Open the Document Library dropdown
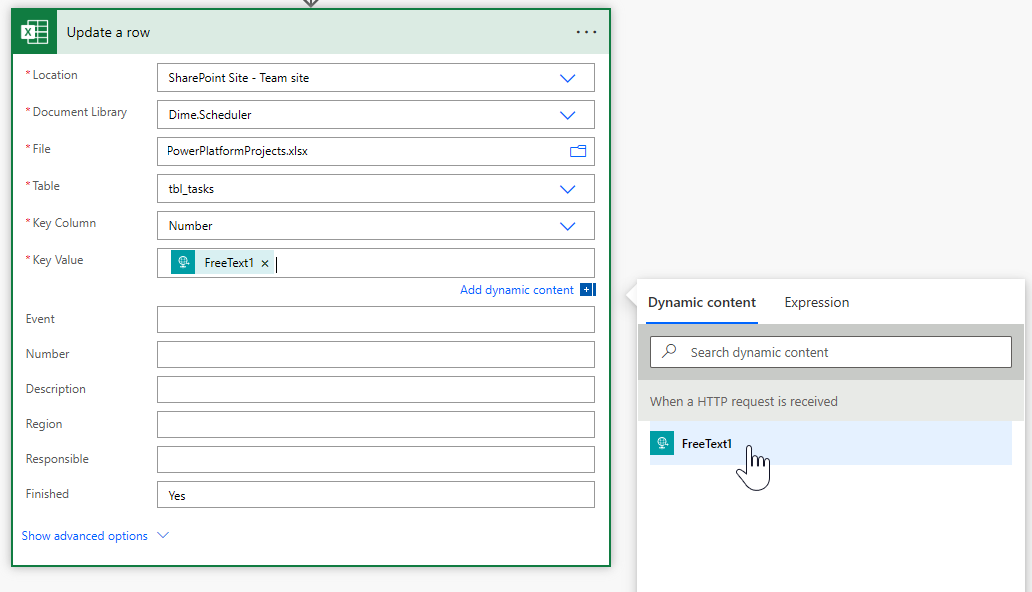 [567, 115]
